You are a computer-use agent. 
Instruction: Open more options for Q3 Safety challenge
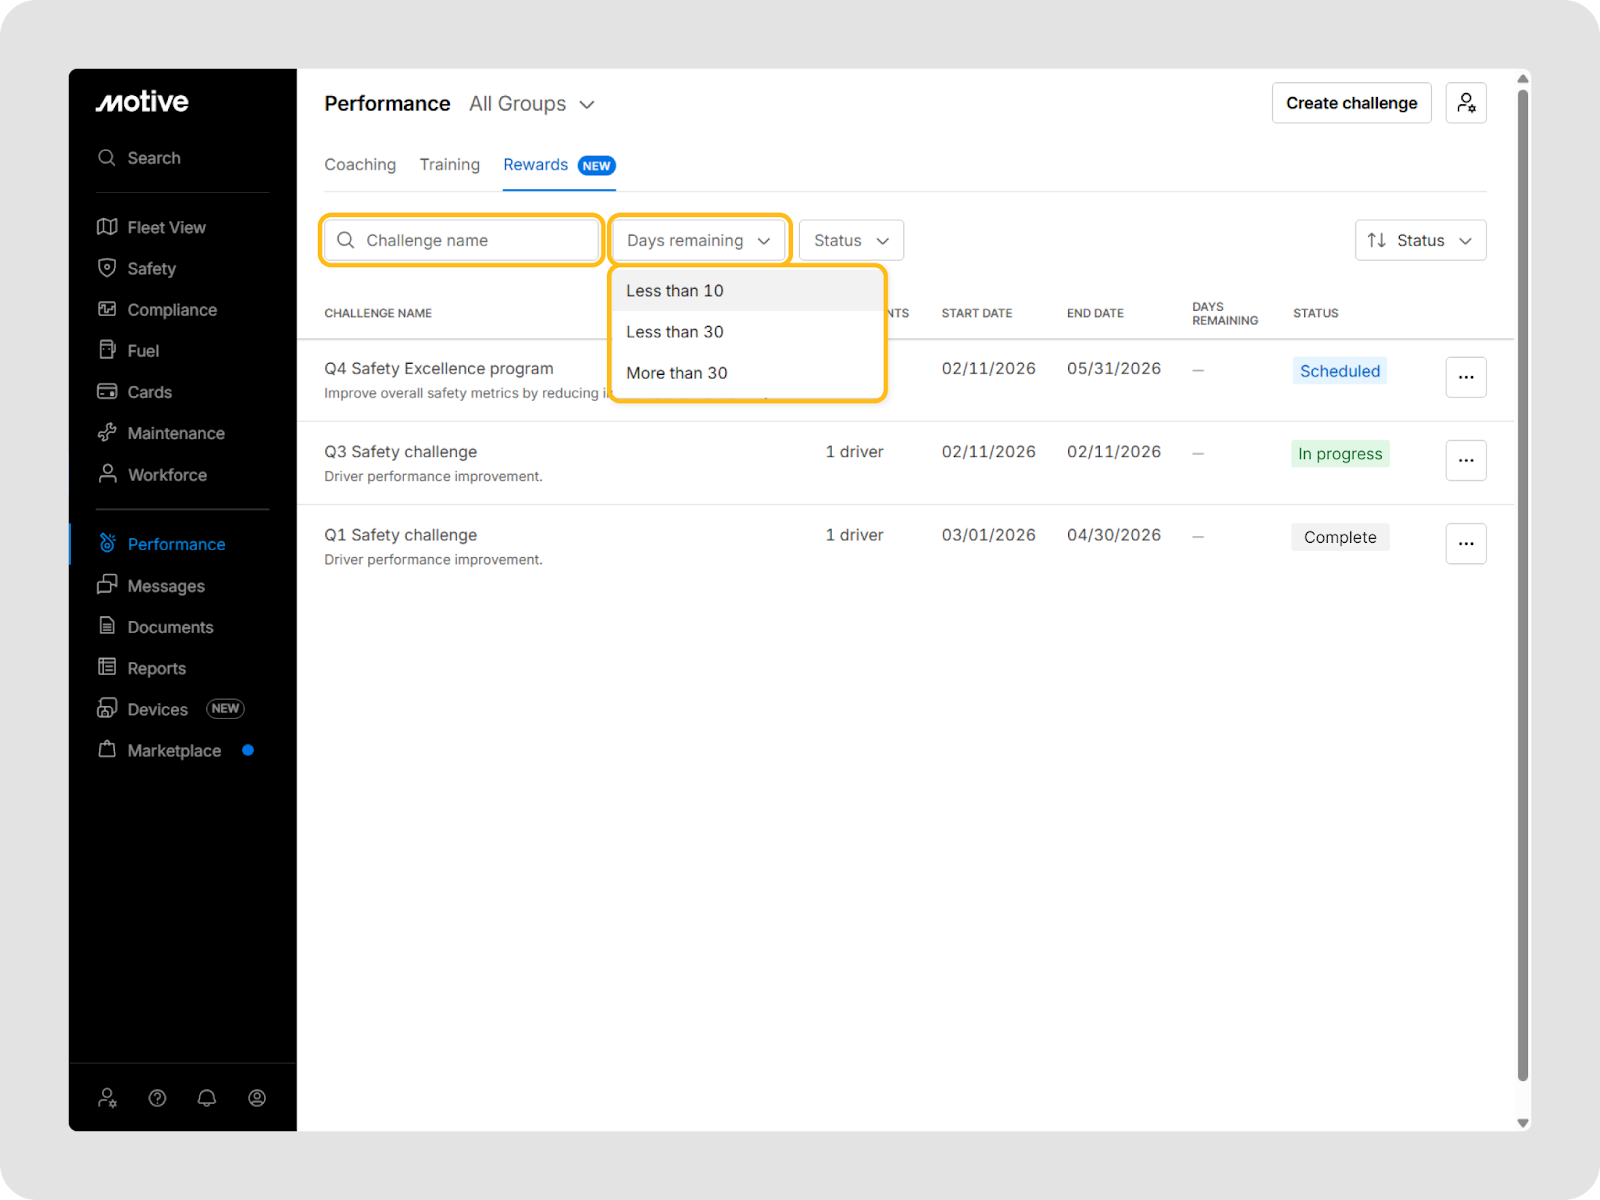pyautogui.click(x=1465, y=461)
